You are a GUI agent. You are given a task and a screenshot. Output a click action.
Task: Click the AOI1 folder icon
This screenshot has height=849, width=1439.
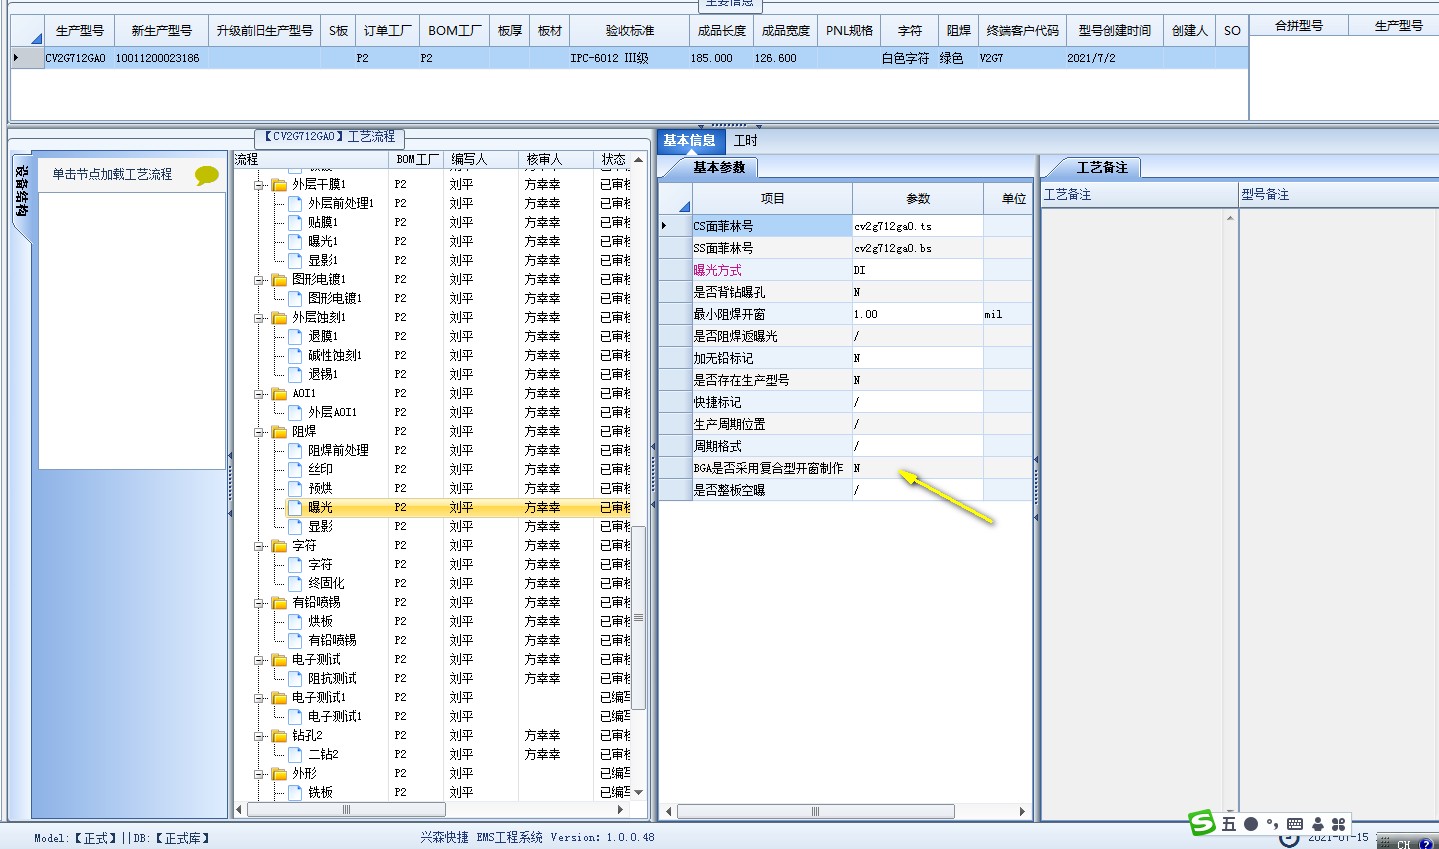point(280,394)
